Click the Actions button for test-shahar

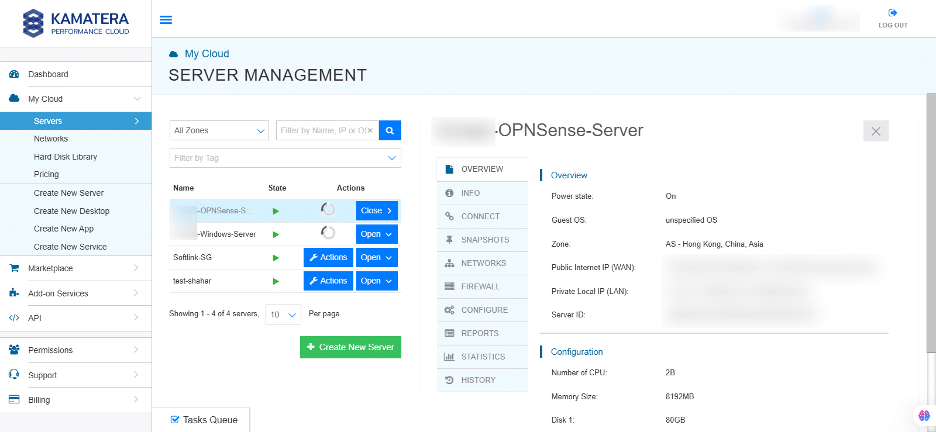(328, 281)
